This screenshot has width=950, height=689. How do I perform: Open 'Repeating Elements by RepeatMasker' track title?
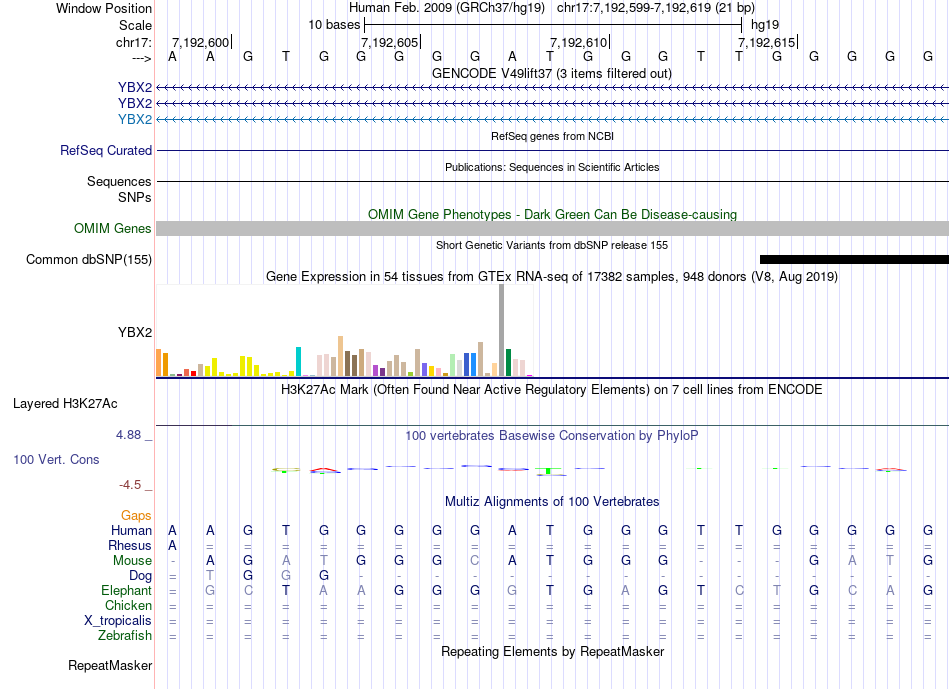[x=552, y=651]
